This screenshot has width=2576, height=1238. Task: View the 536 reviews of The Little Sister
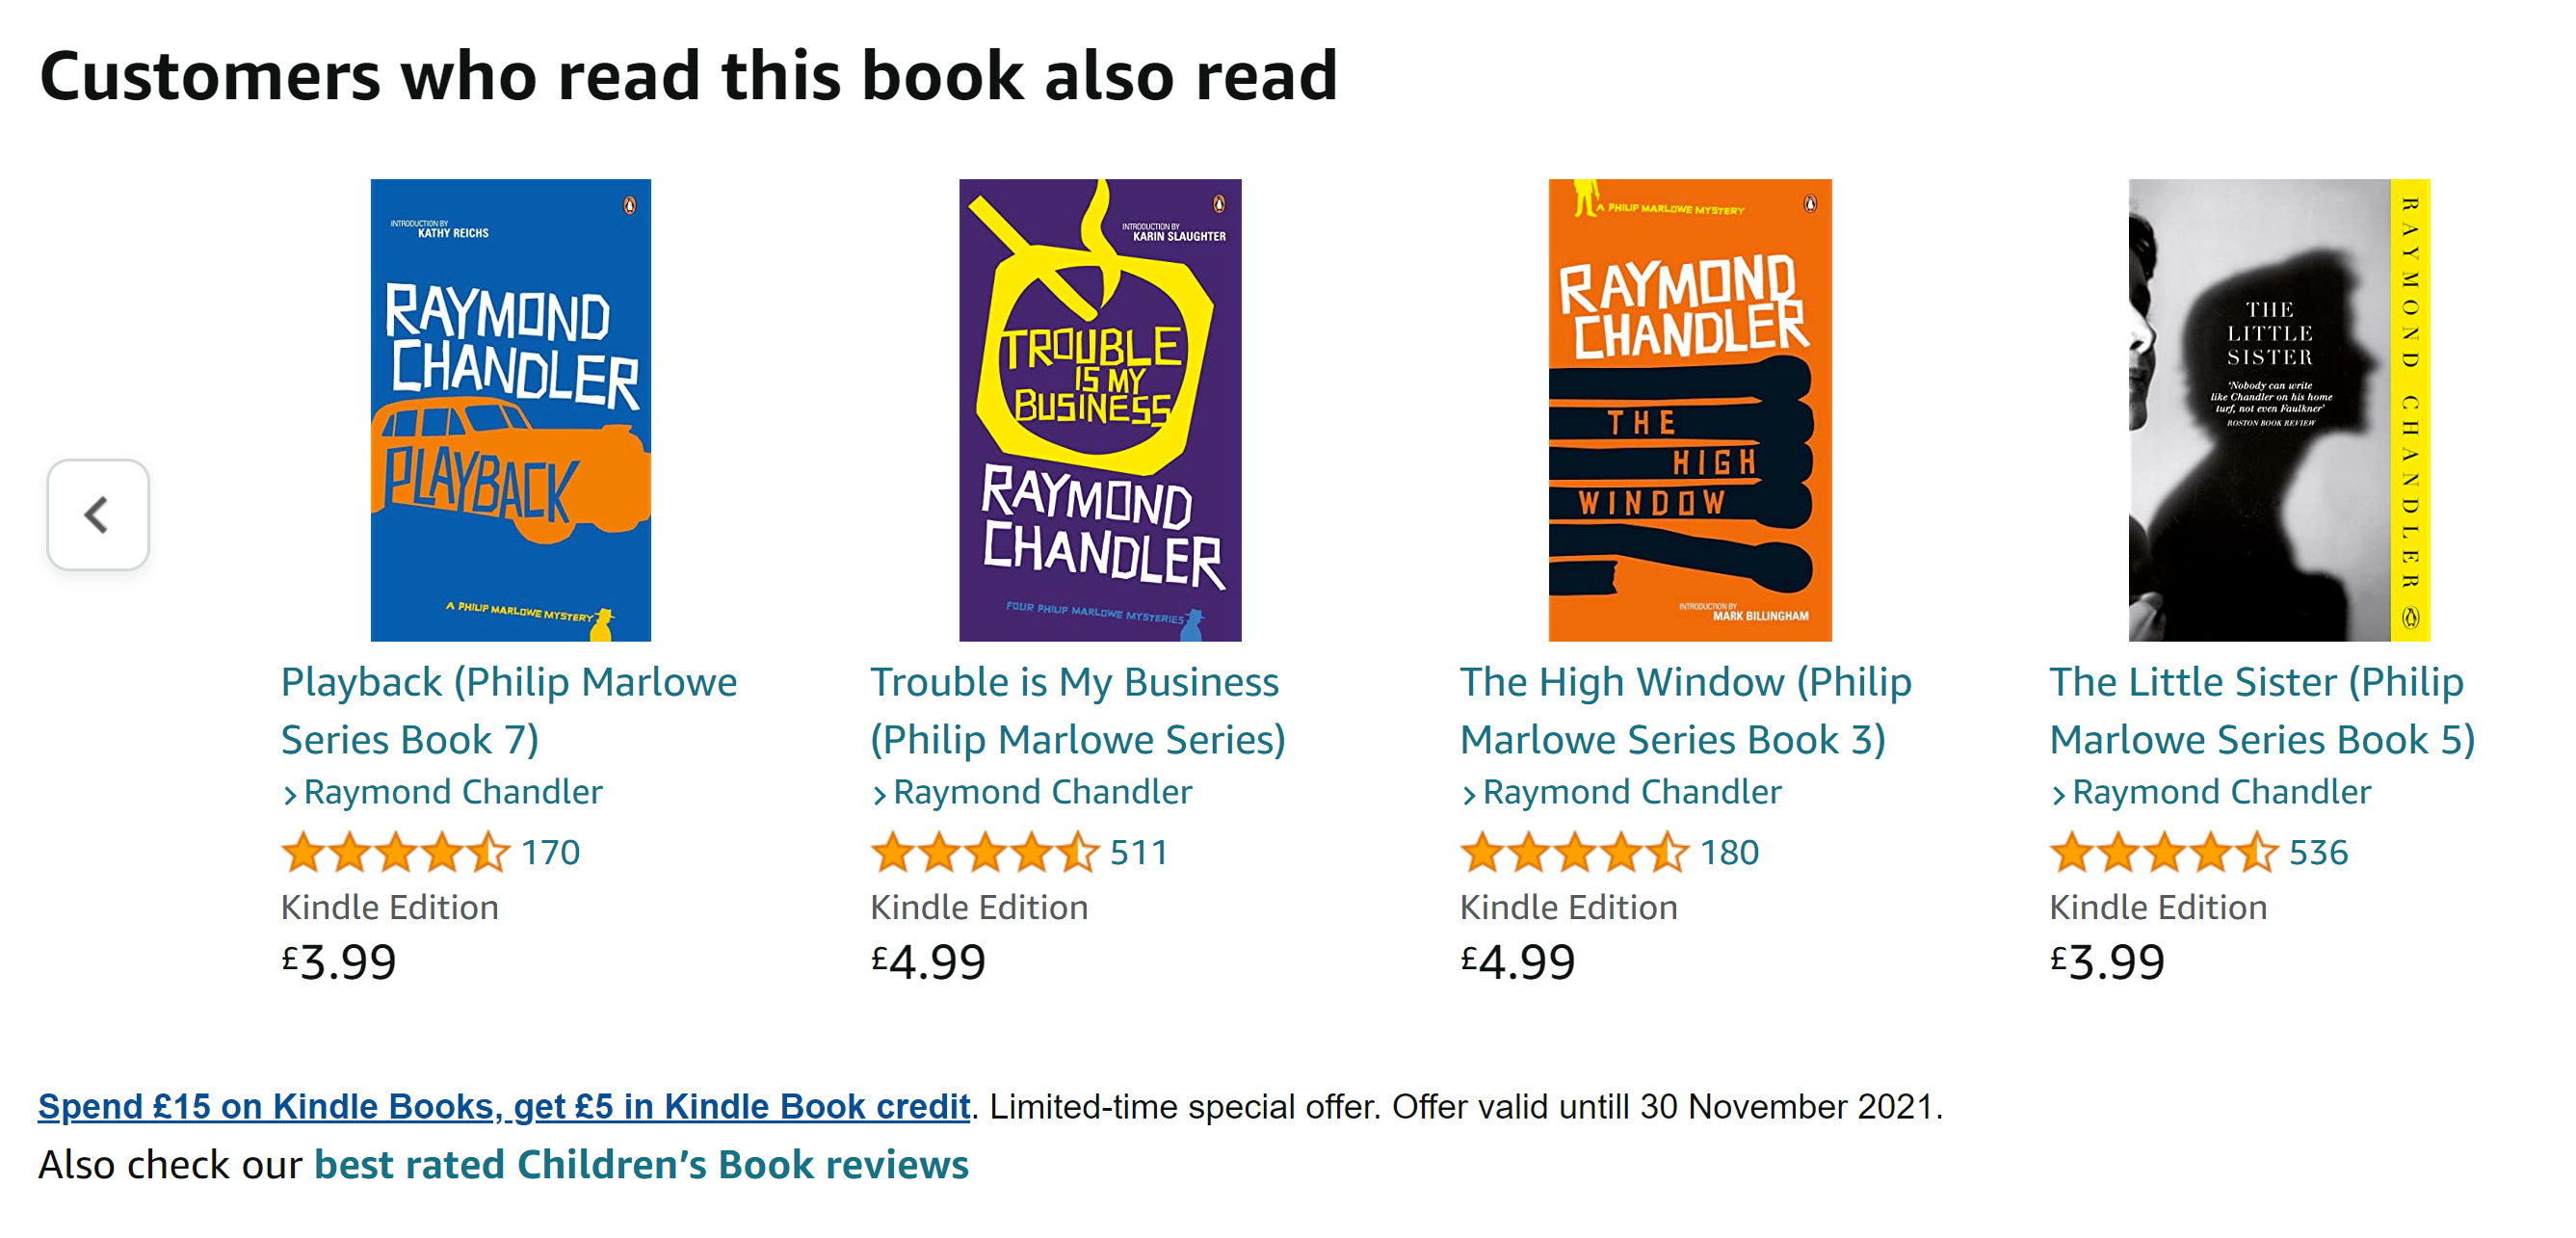coord(2318,853)
